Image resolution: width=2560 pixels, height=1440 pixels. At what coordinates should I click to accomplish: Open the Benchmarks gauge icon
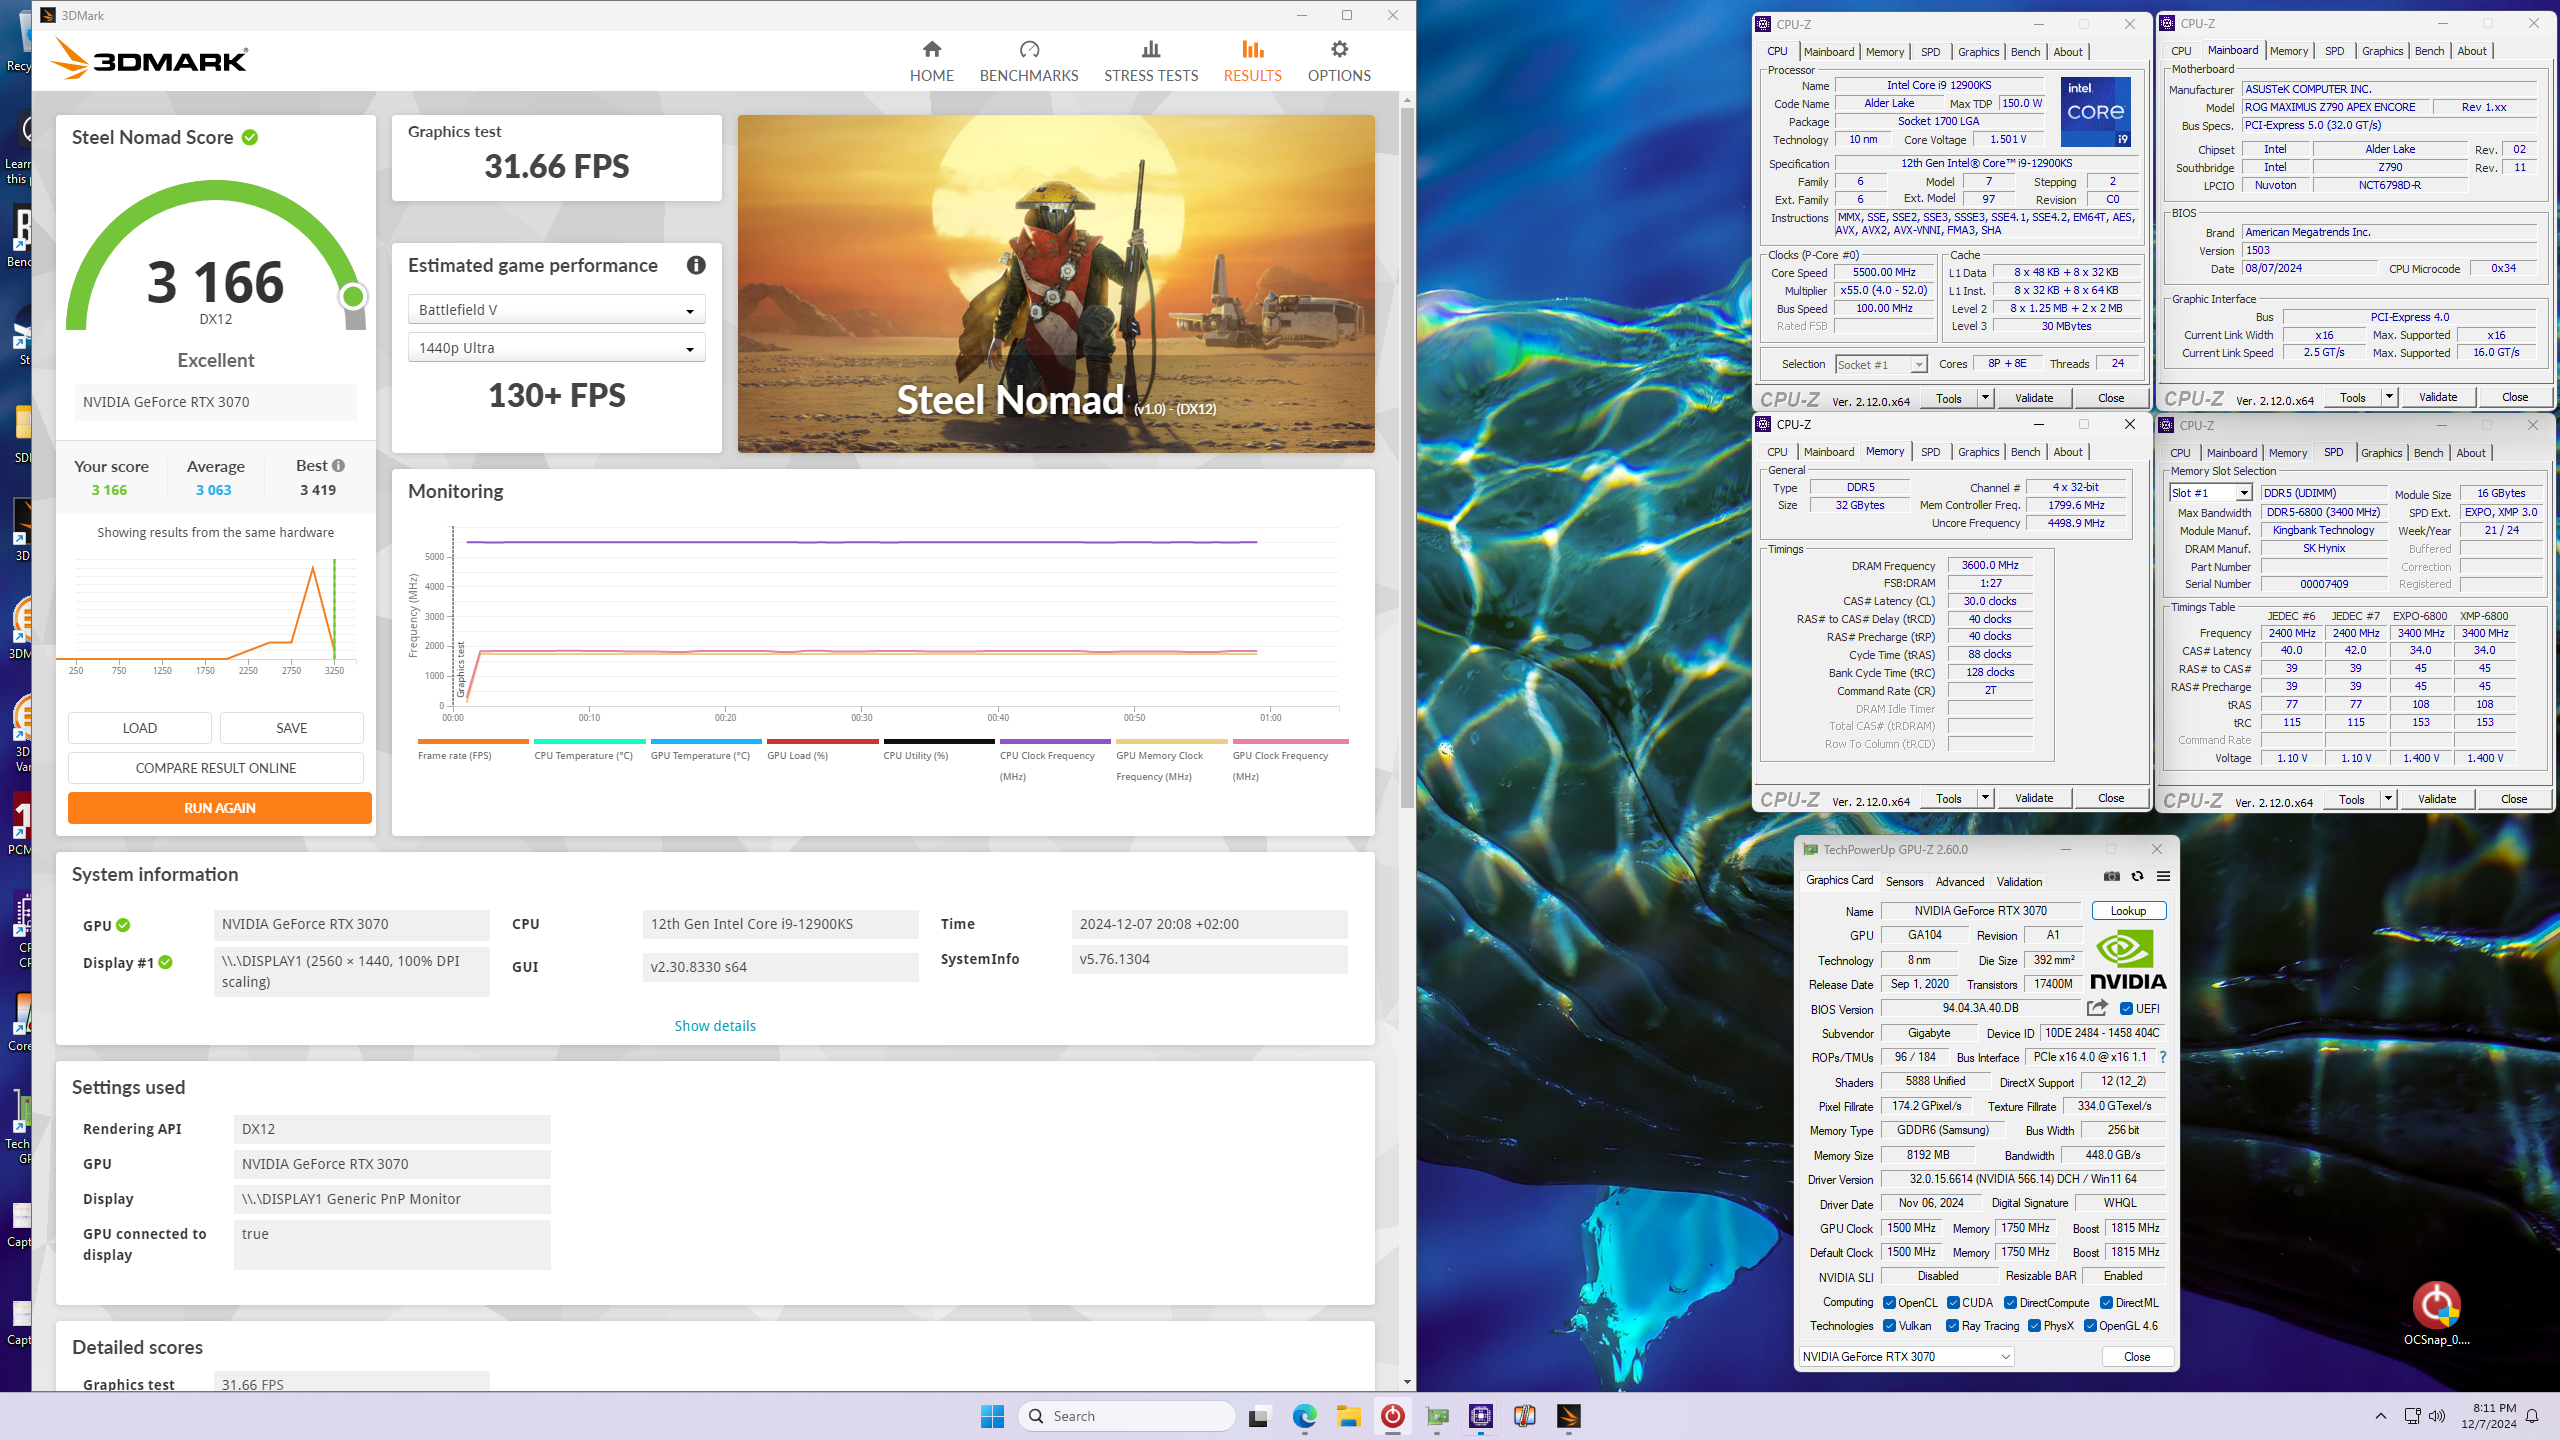click(x=1029, y=49)
